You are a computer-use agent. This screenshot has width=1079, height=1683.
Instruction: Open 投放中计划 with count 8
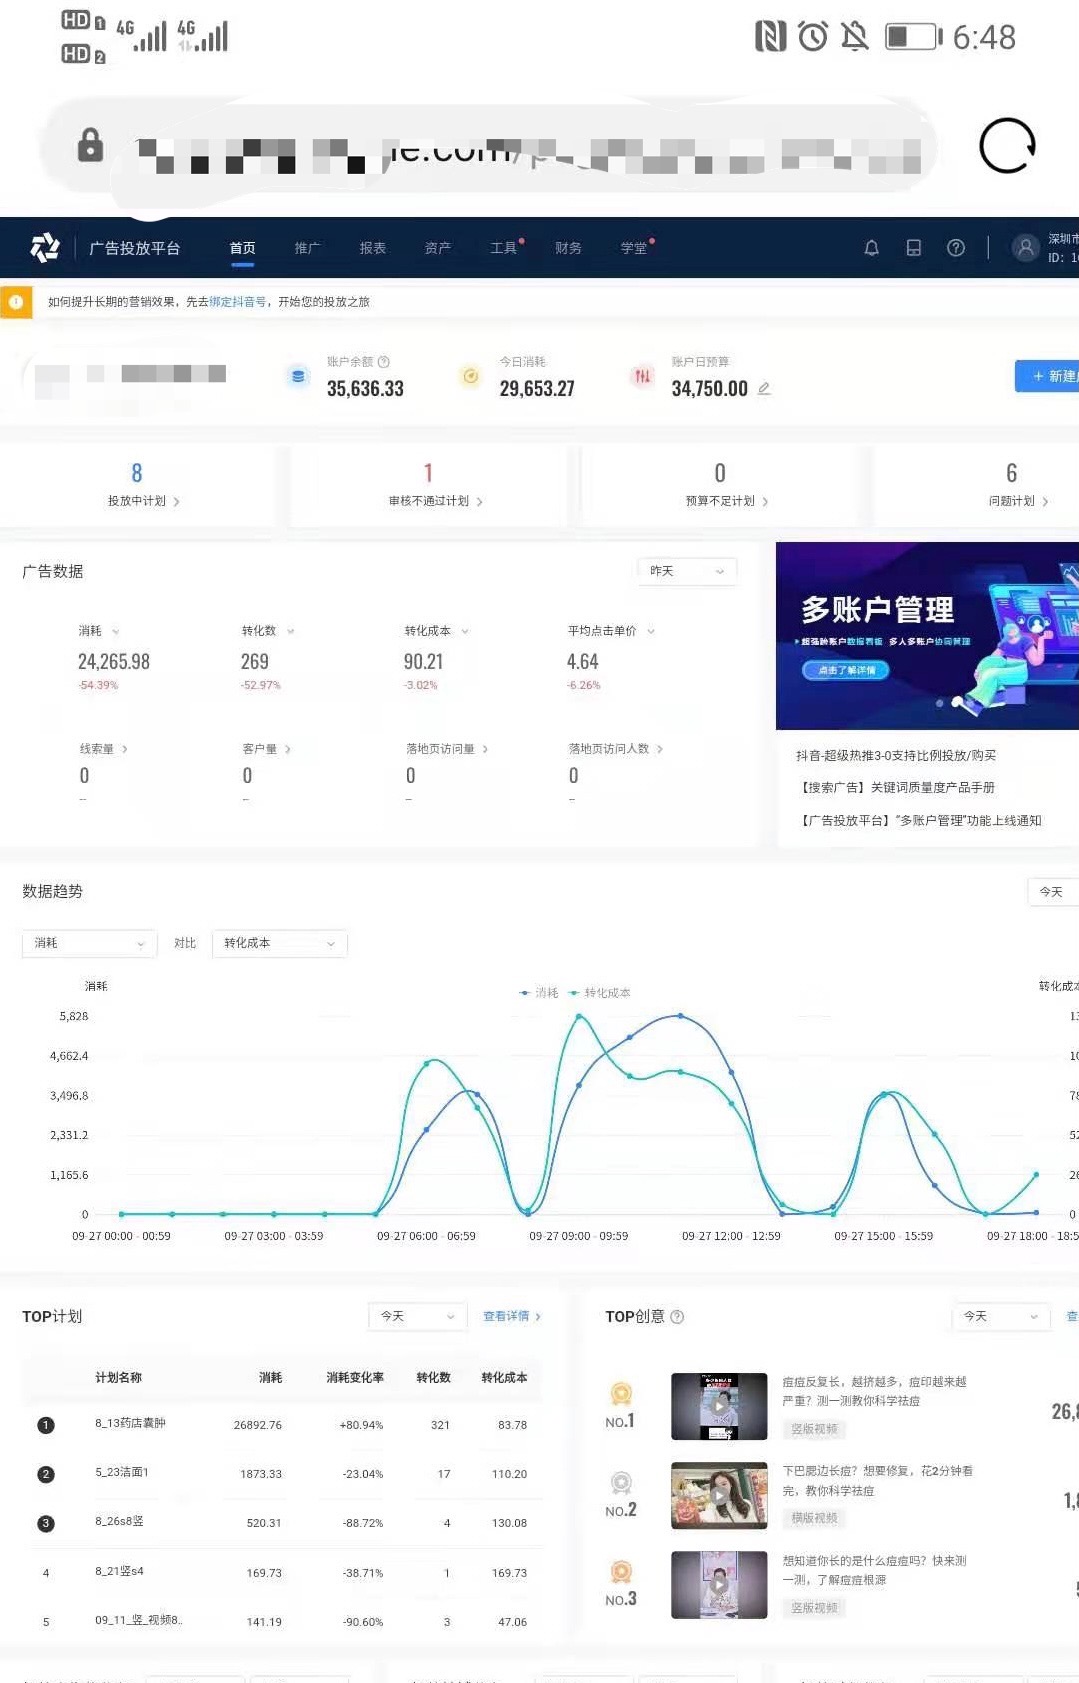(137, 484)
